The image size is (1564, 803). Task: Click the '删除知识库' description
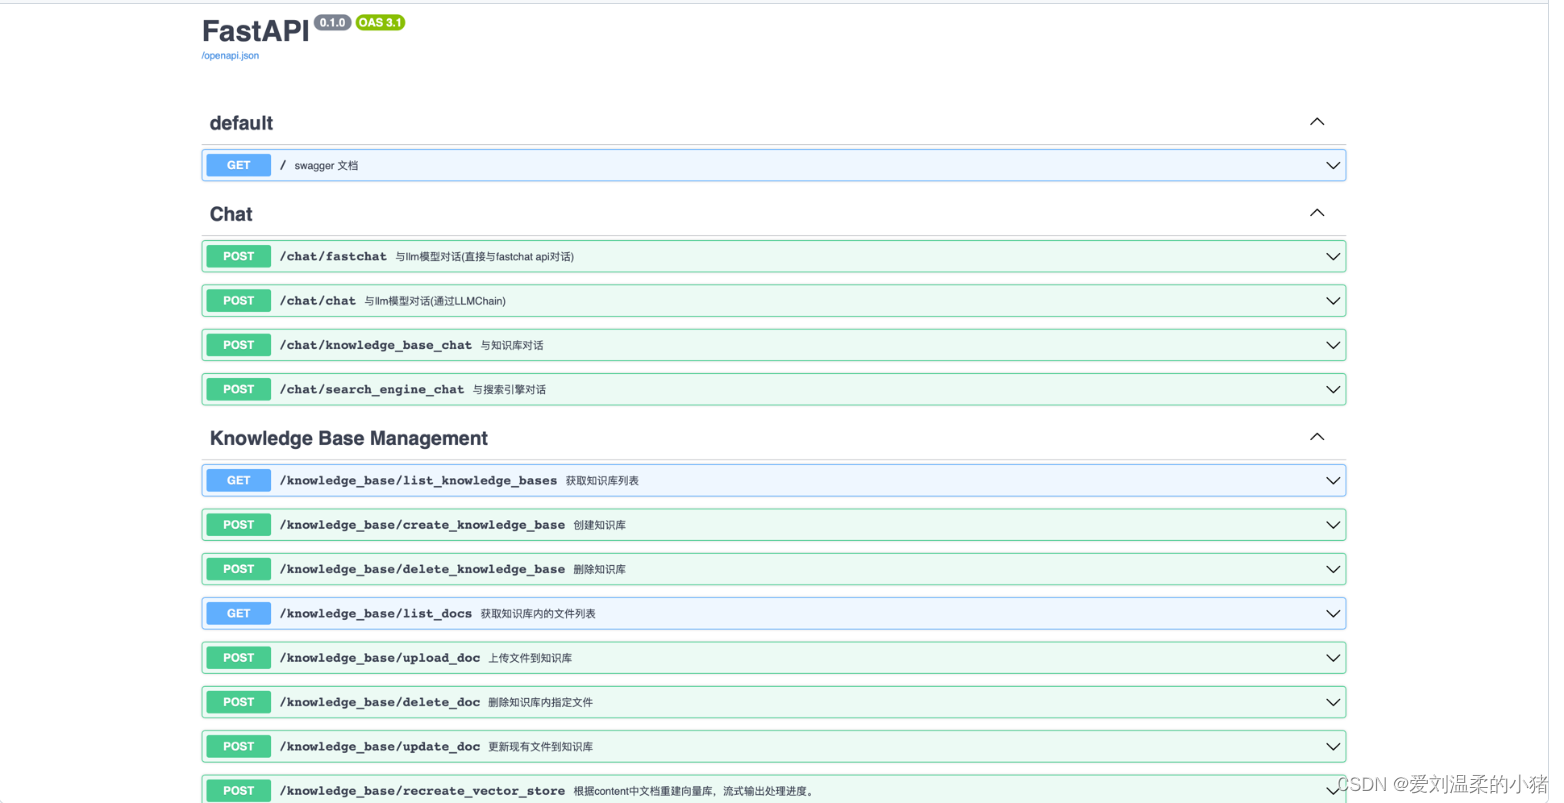(600, 569)
